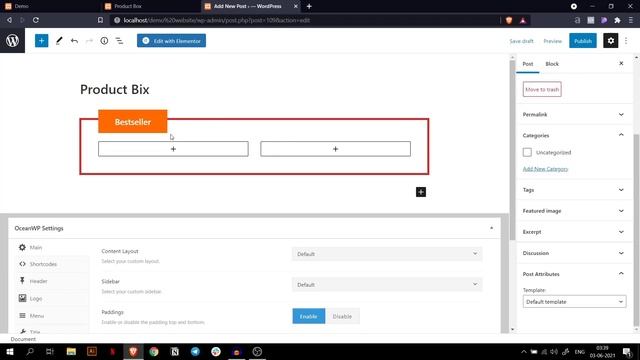Open the Windows Start menu
The width and height of the screenshot is (640, 360).
click(10, 351)
